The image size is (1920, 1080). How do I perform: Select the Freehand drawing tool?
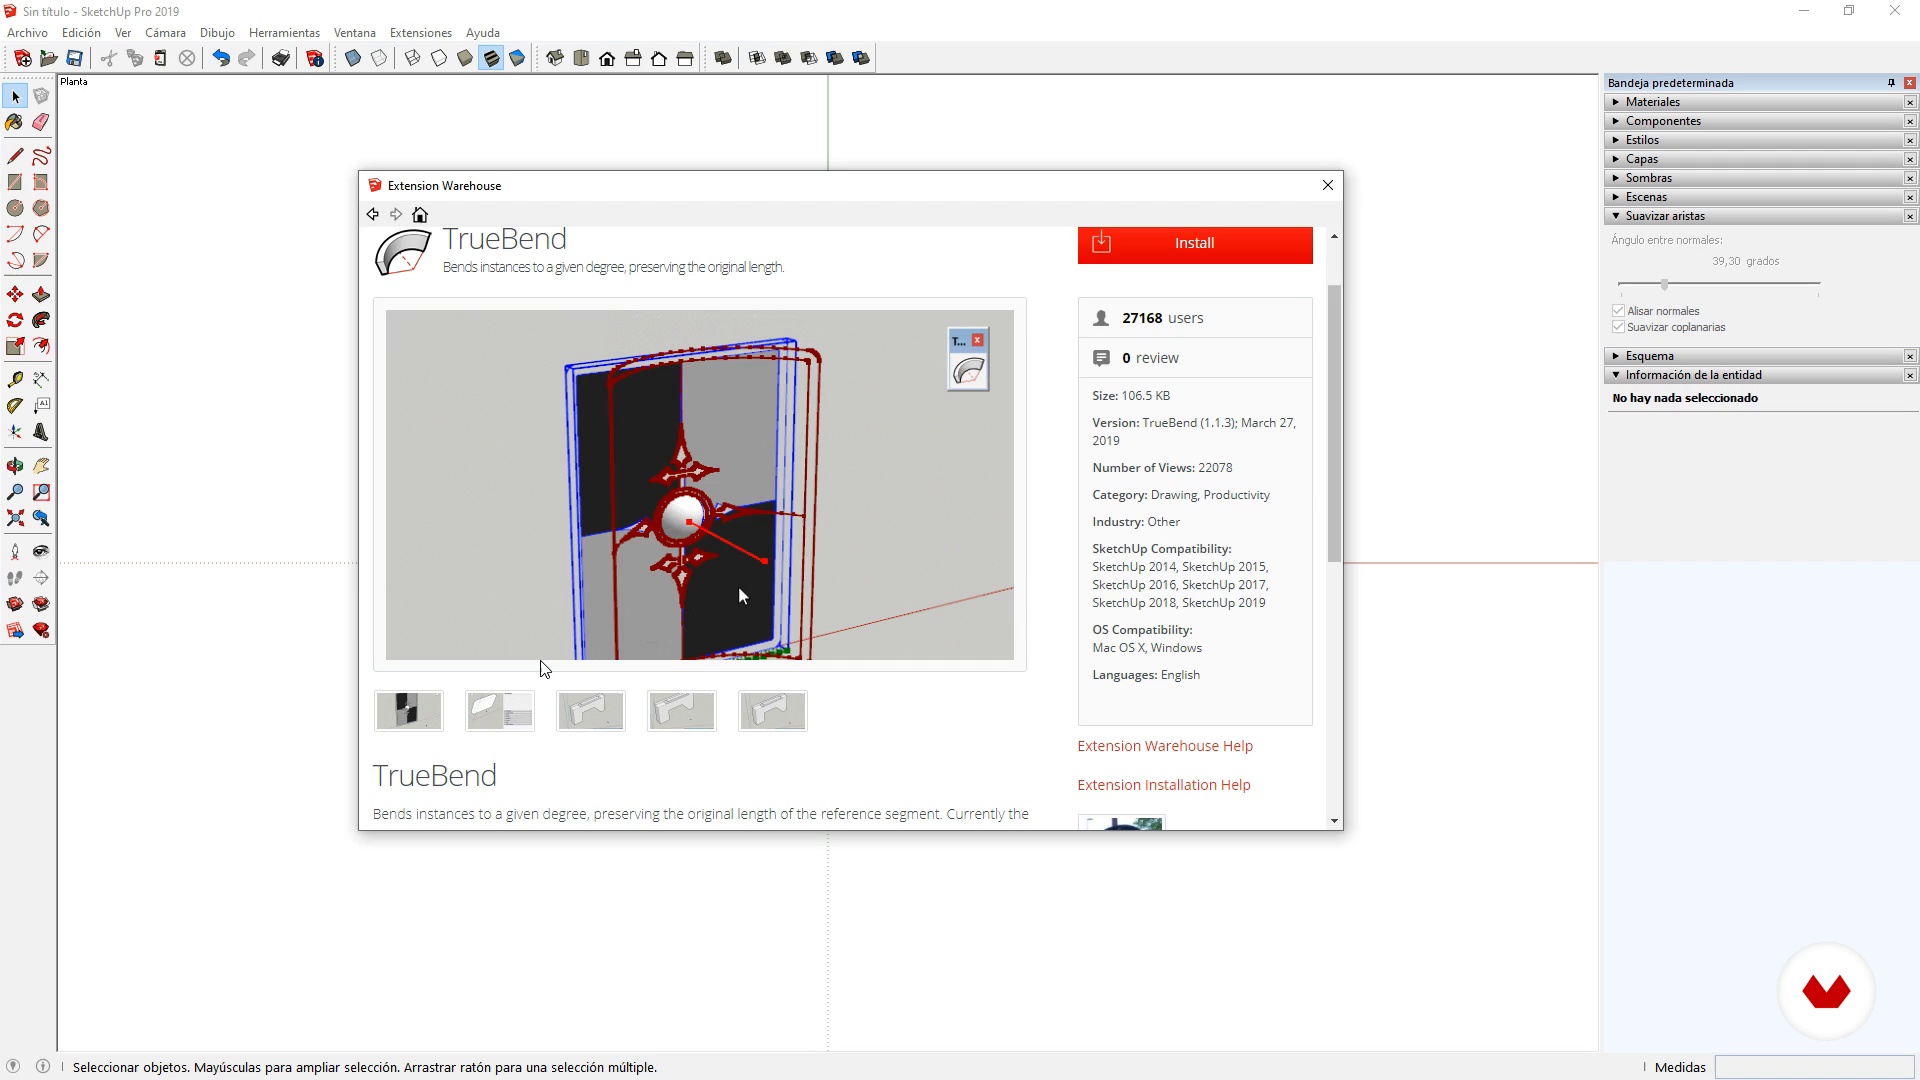(41, 156)
